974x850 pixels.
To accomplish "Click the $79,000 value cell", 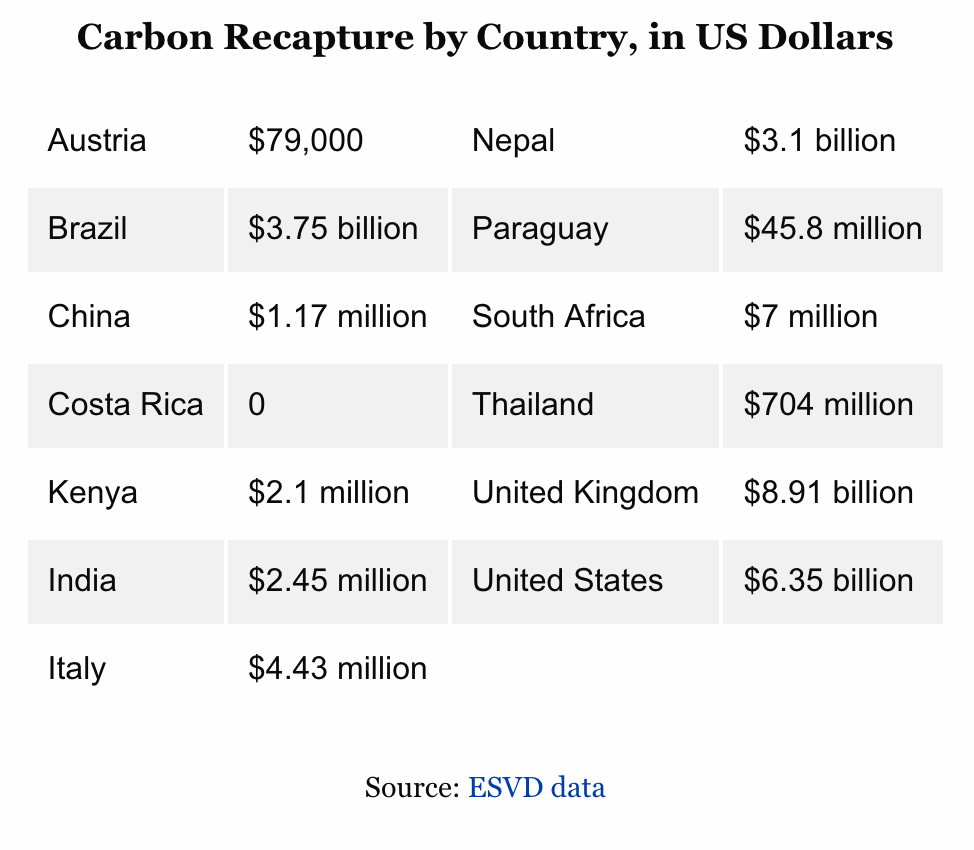I will 305,140.
